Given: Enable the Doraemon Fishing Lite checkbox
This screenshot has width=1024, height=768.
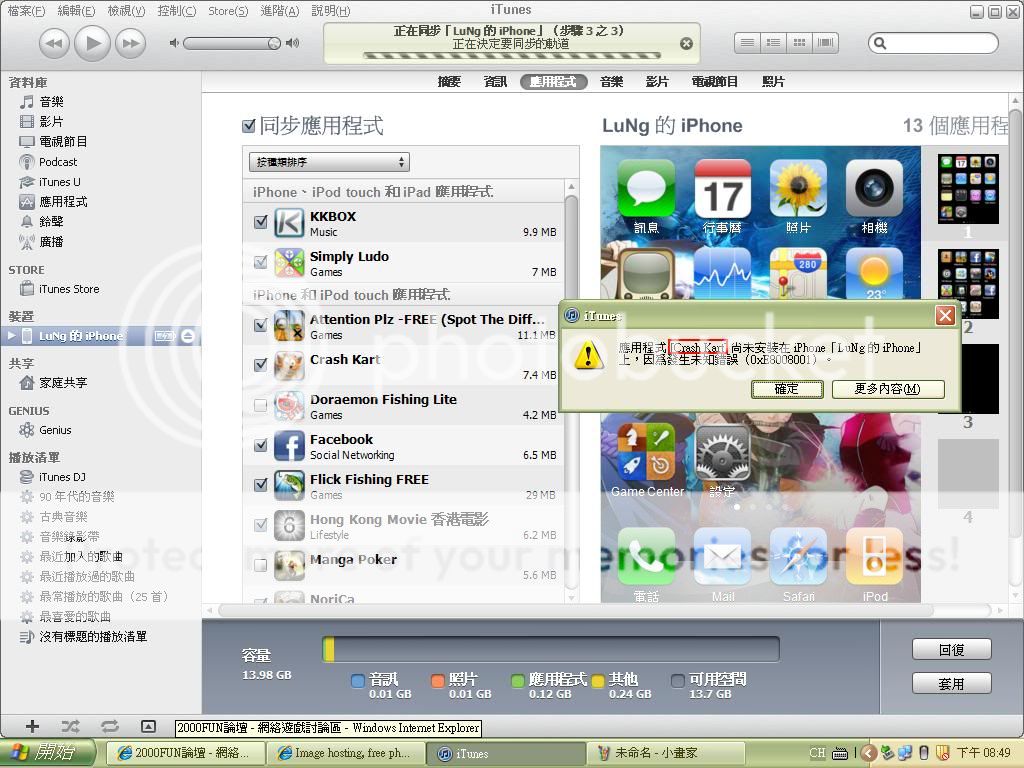Looking at the screenshot, I should (x=261, y=405).
